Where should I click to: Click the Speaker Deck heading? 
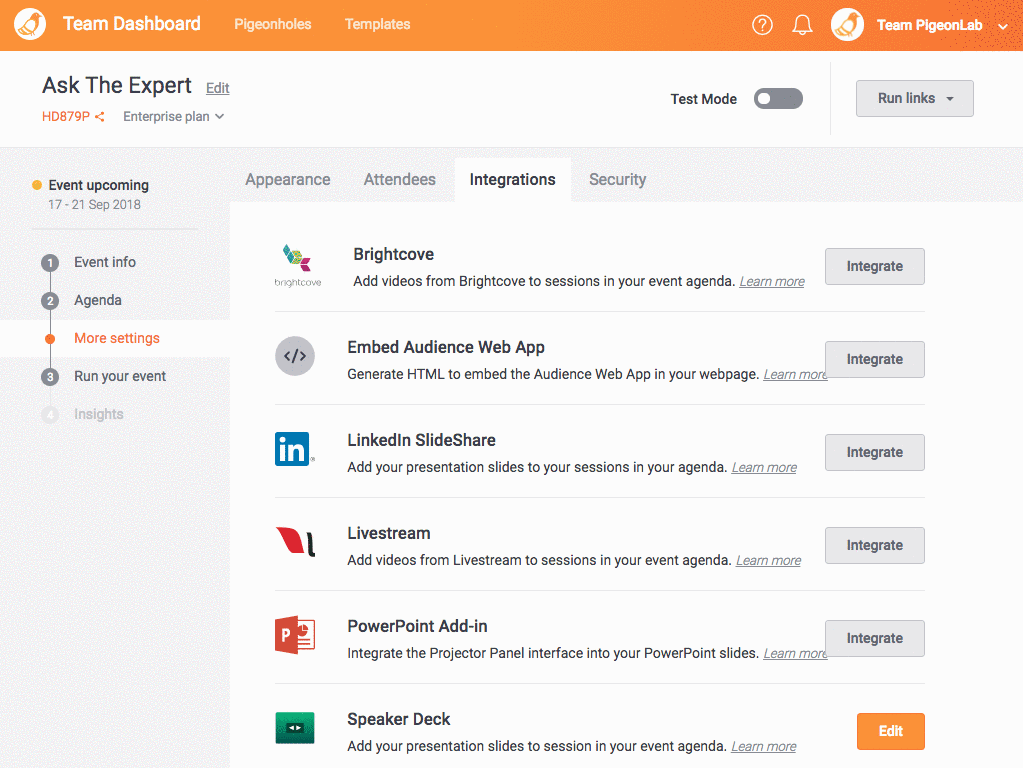399,719
